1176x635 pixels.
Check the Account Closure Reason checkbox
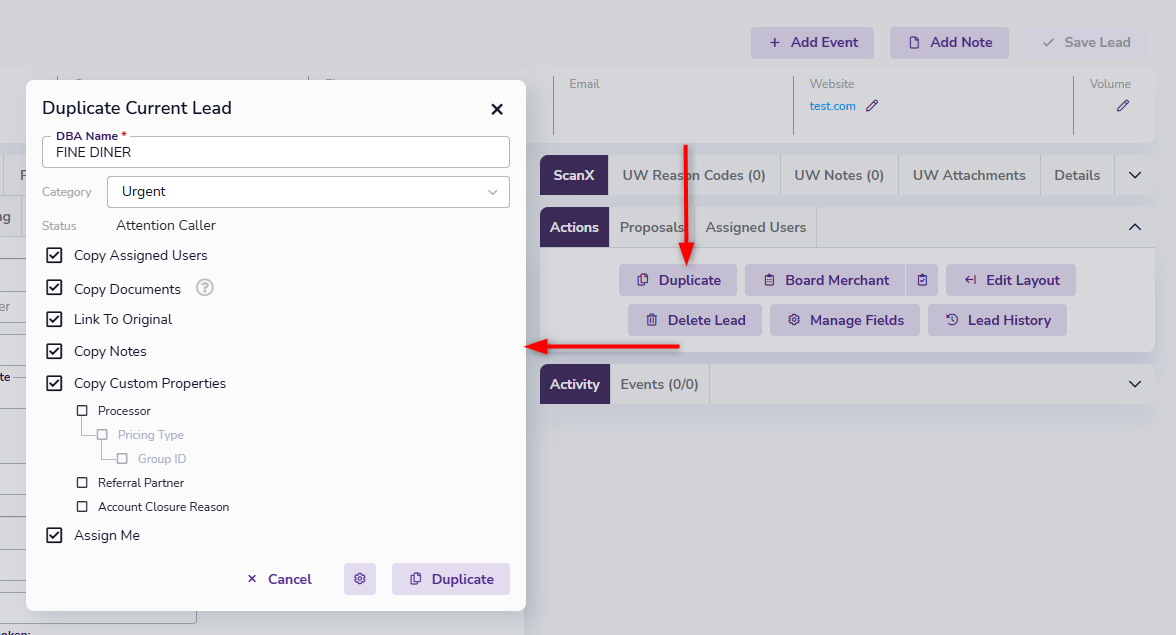(x=82, y=507)
